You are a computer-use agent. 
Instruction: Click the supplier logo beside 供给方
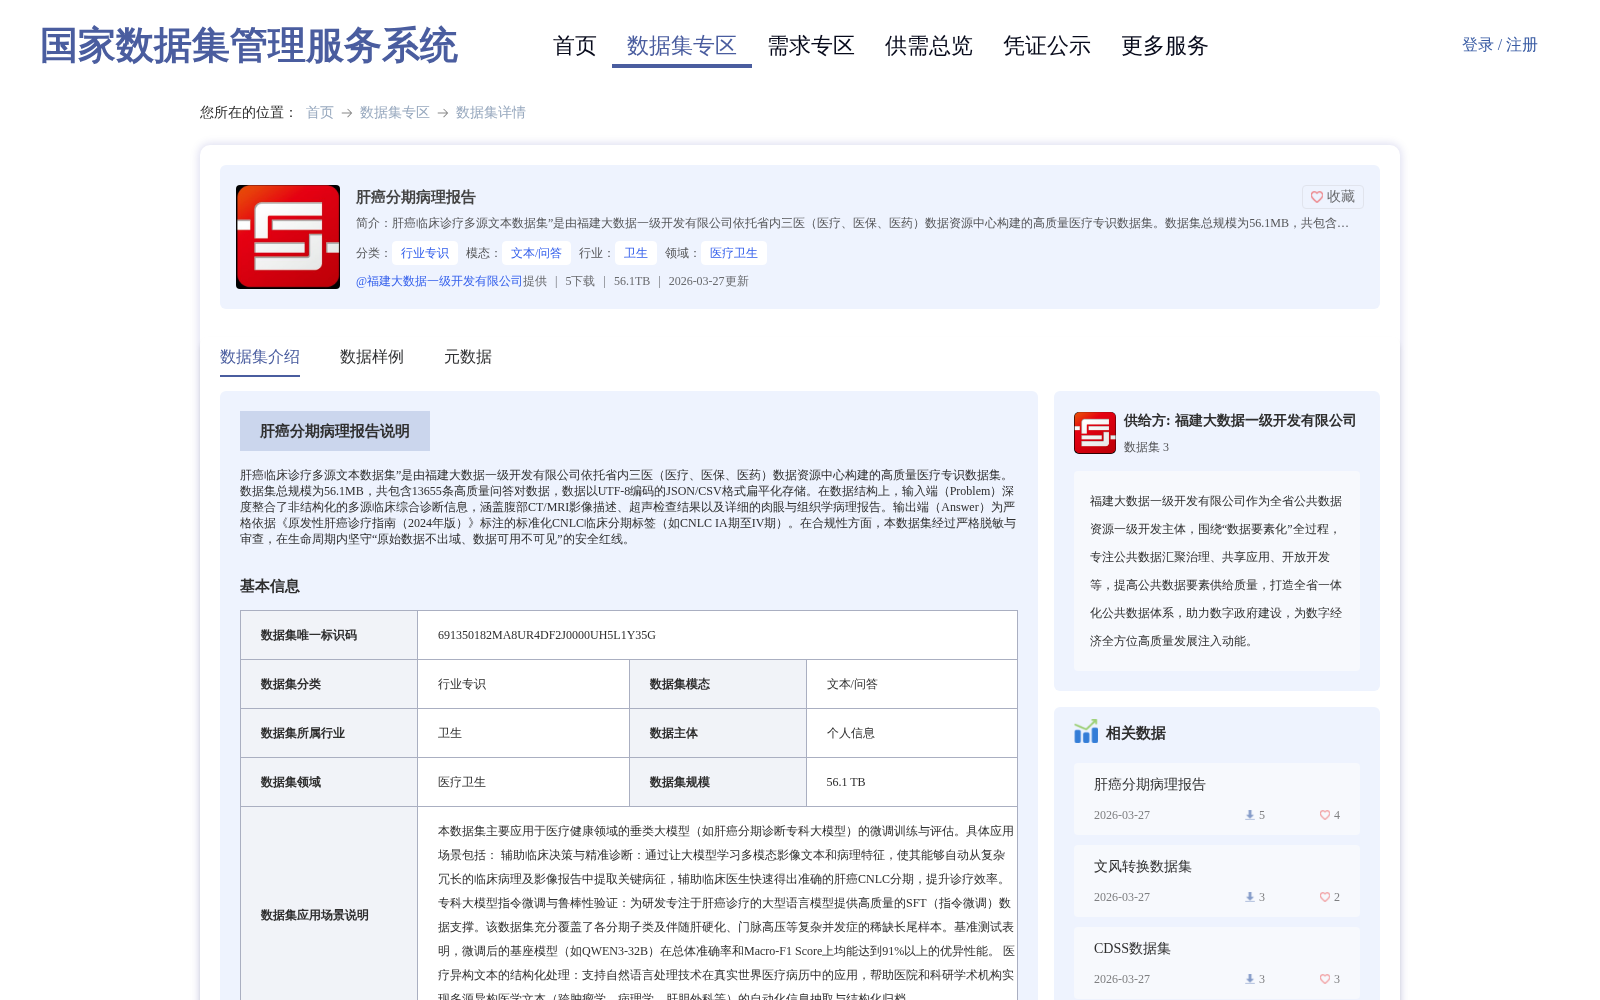click(1095, 433)
